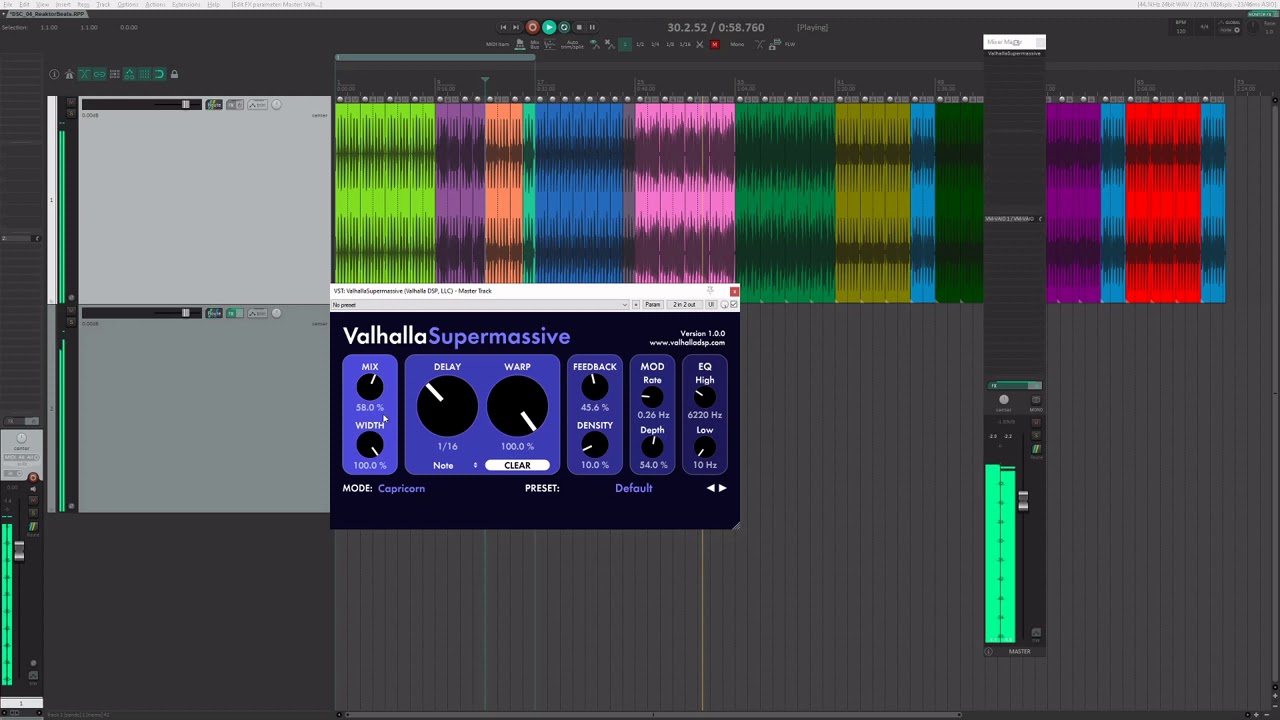
Task: Click the MOD Rate knob
Action: (x=652, y=398)
